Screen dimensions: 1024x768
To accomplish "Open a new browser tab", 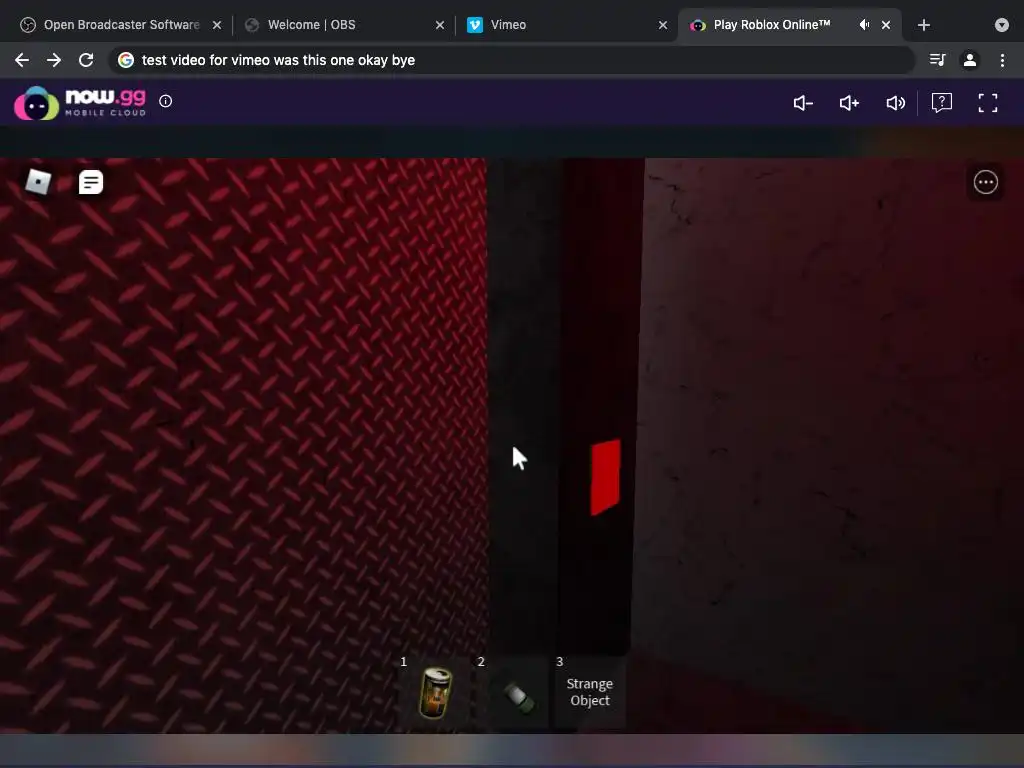I will 923,25.
